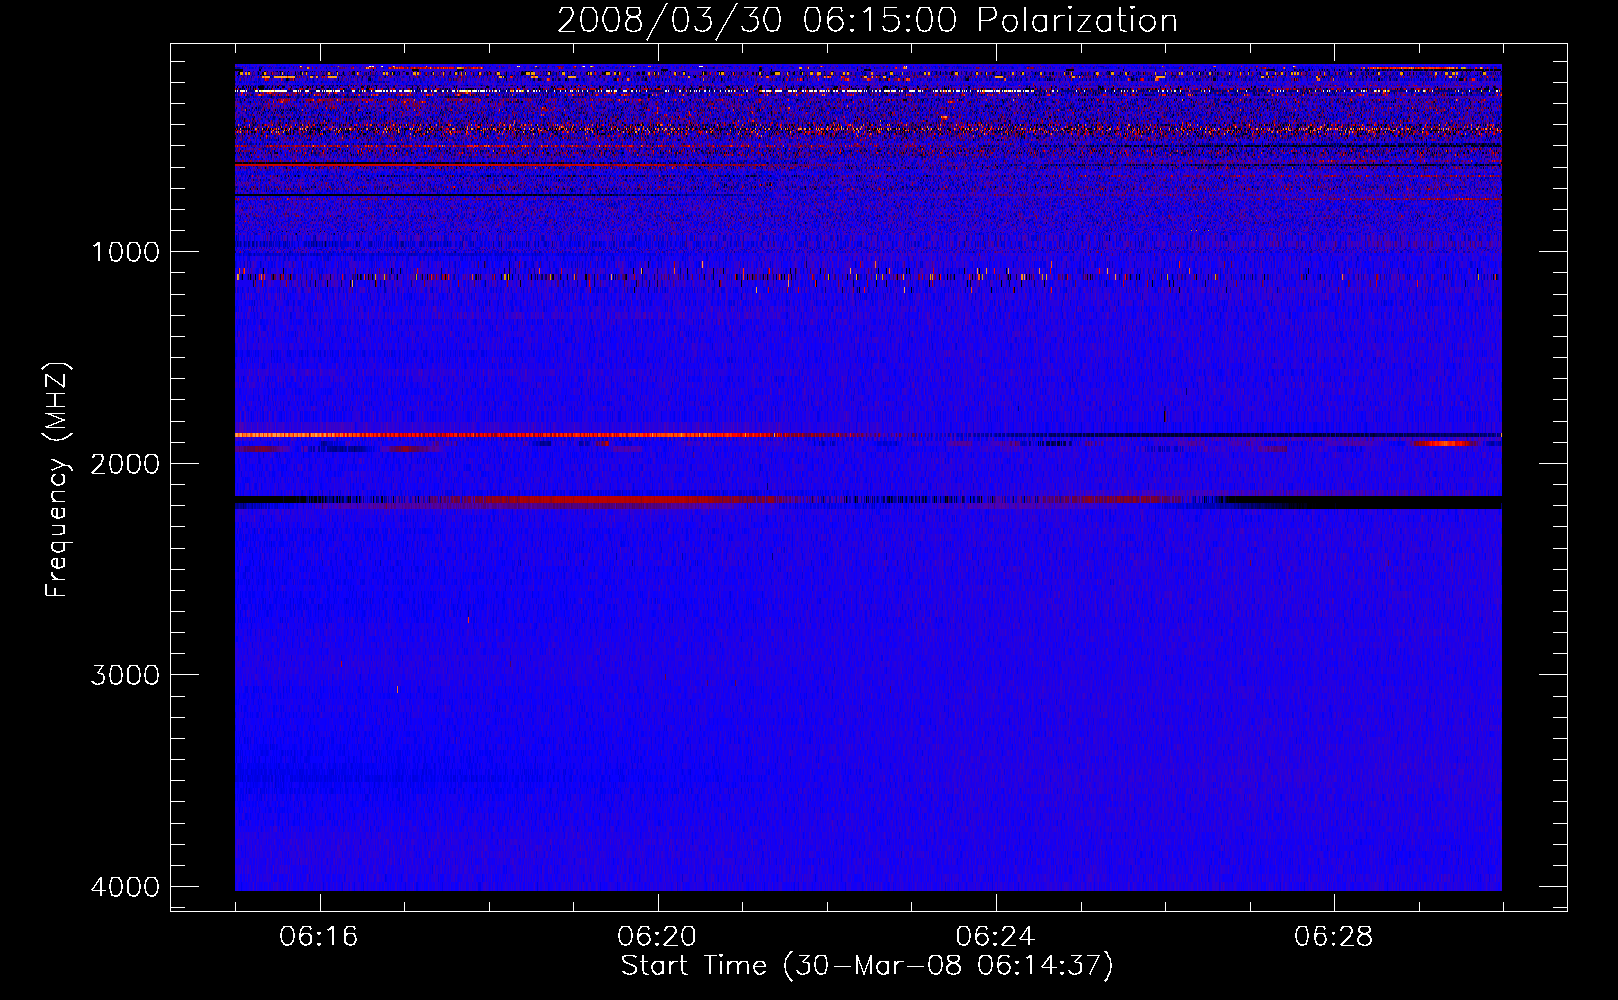The width and height of the screenshot is (1618, 1000).
Task: Click the "Start Time (30-Mar-08 06:14:37)" axis label
Action: click(867, 966)
